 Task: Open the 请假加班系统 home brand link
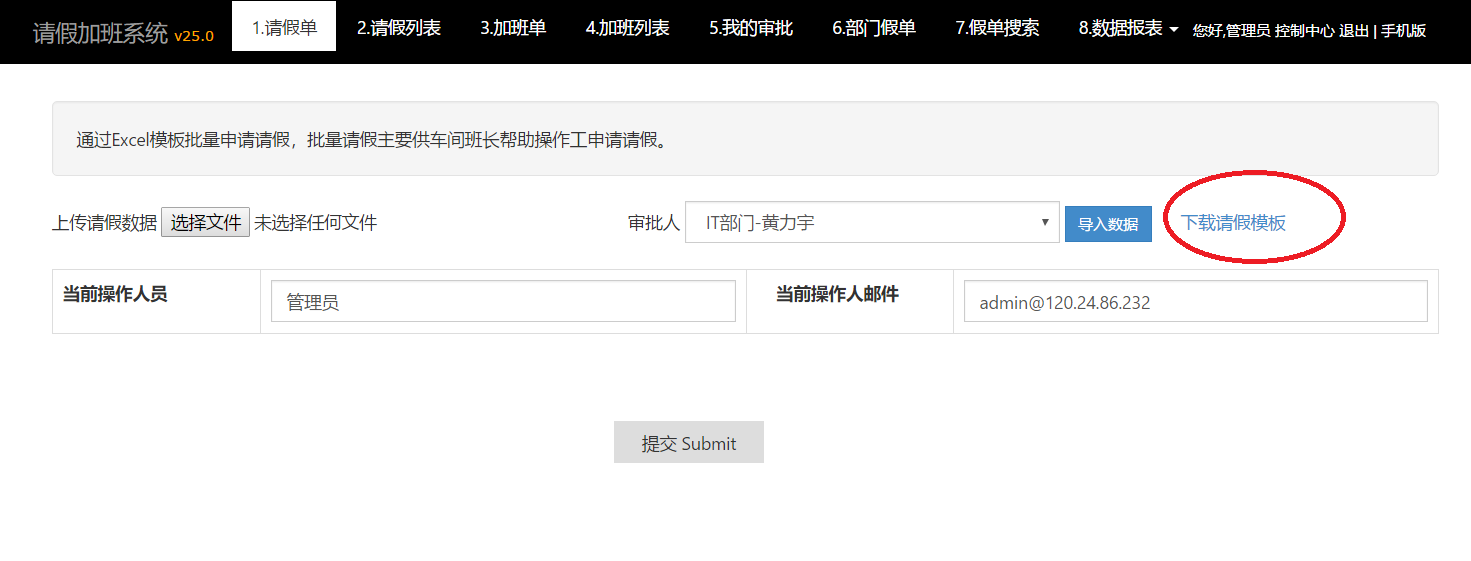click(x=101, y=32)
